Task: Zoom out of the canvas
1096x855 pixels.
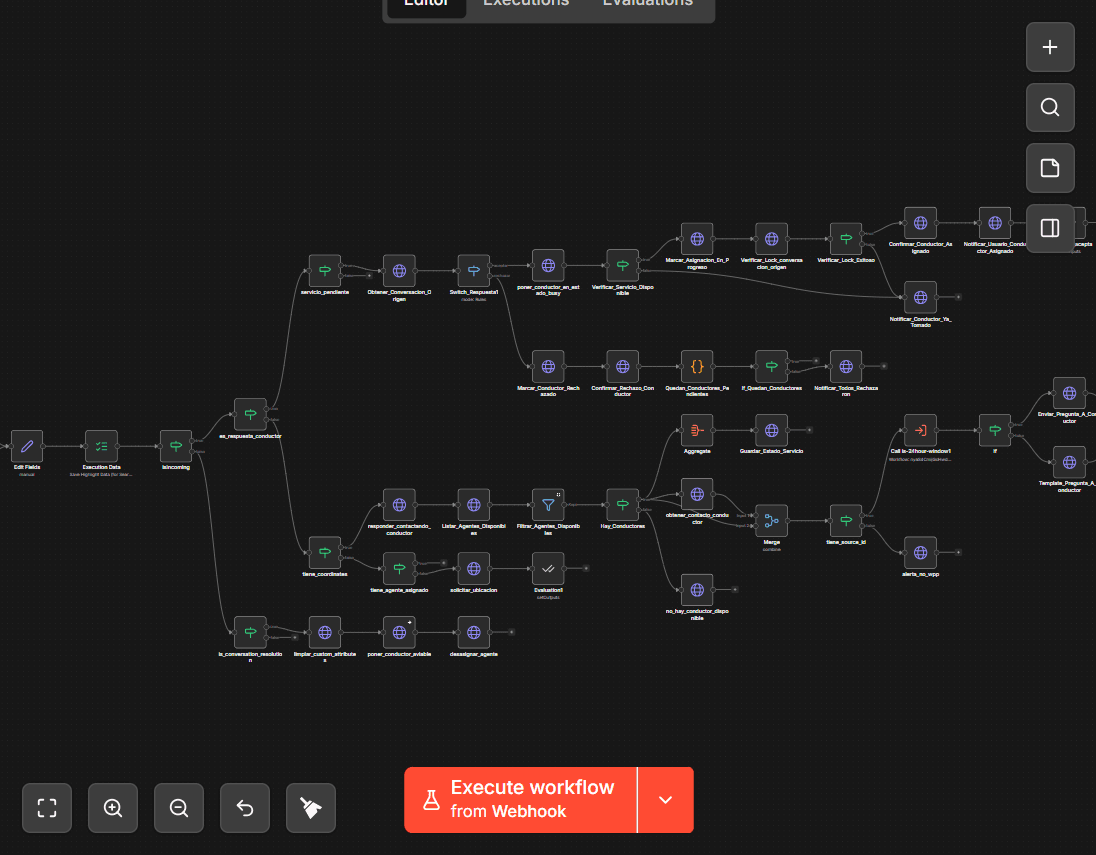Action: 178,808
